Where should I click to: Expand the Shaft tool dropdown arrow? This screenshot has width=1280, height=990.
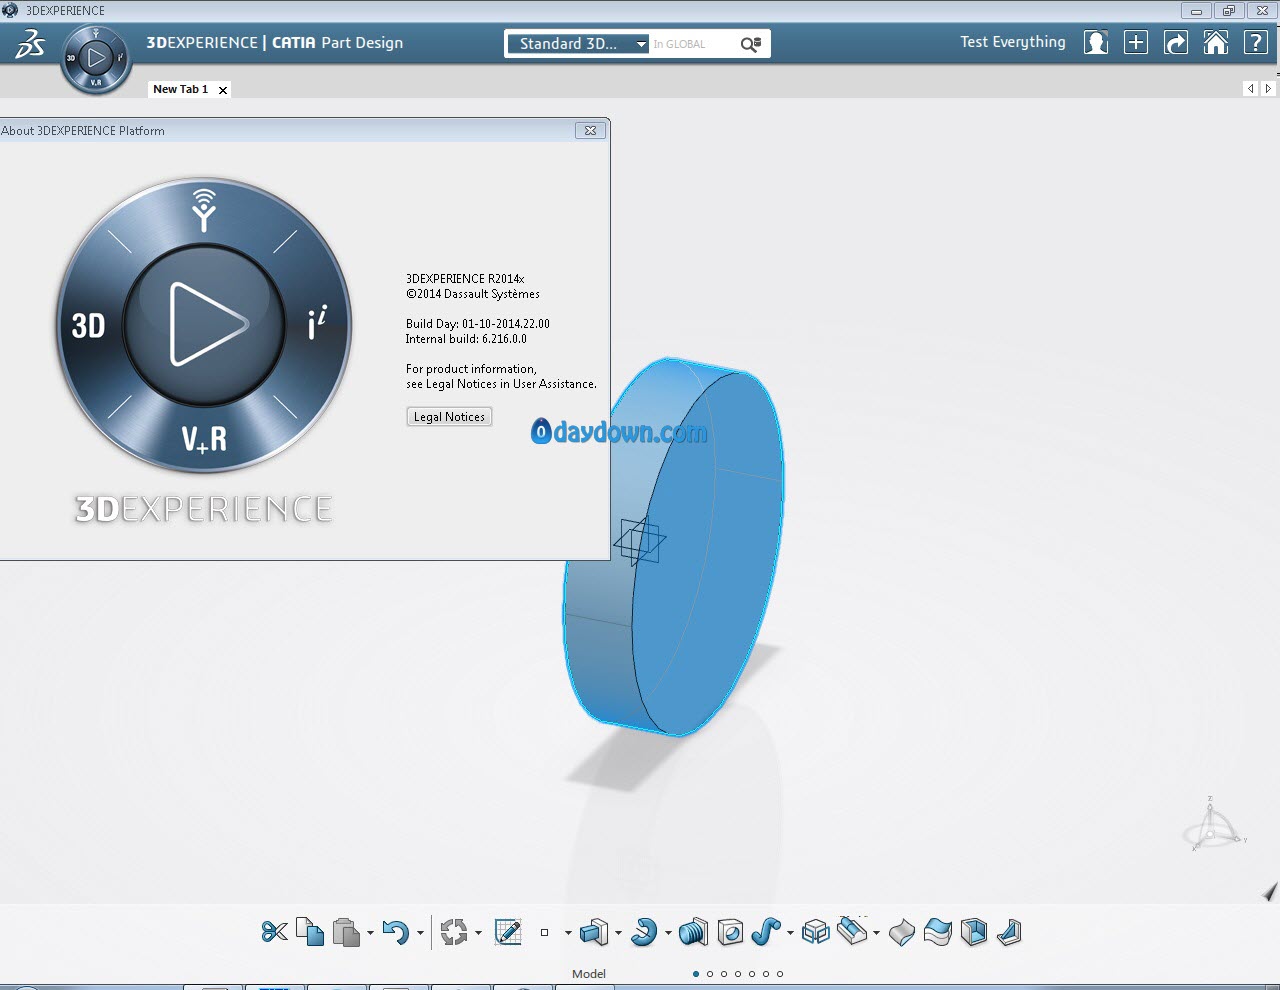pyautogui.click(x=668, y=933)
